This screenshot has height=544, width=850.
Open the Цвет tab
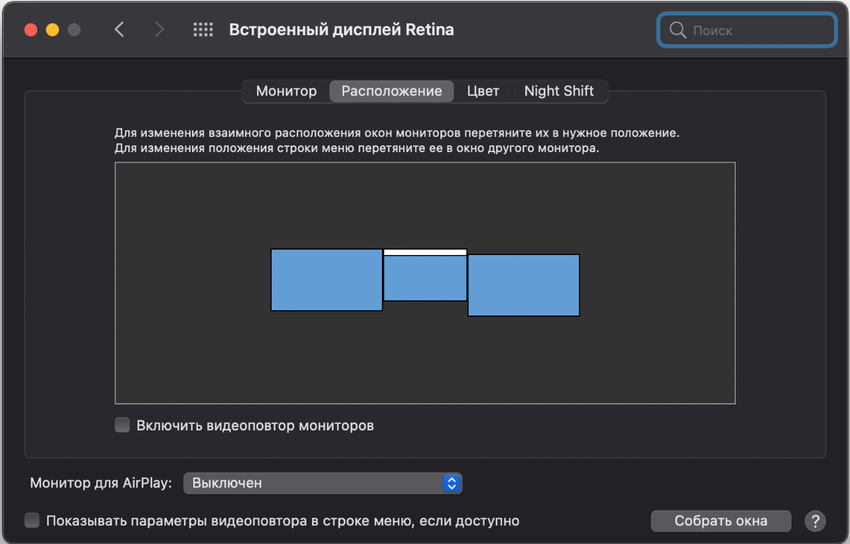(483, 91)
